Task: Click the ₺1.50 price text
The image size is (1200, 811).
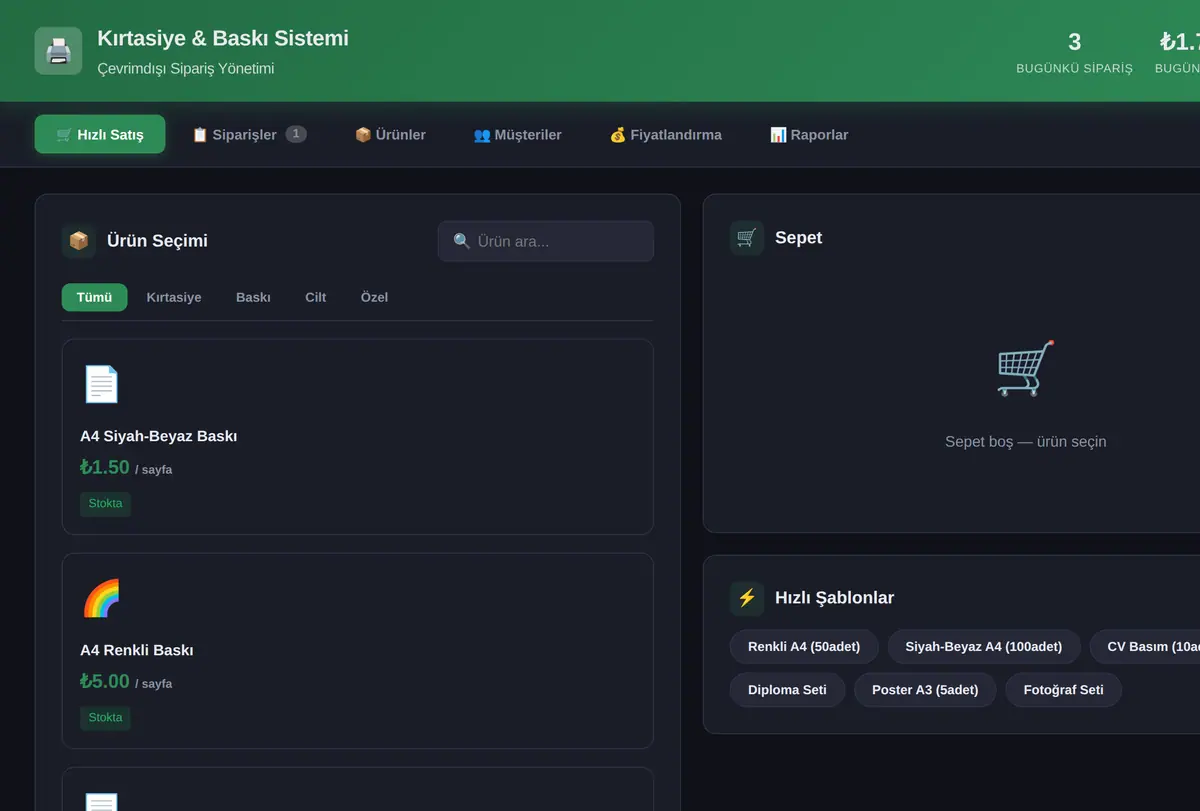Action: 105,467
